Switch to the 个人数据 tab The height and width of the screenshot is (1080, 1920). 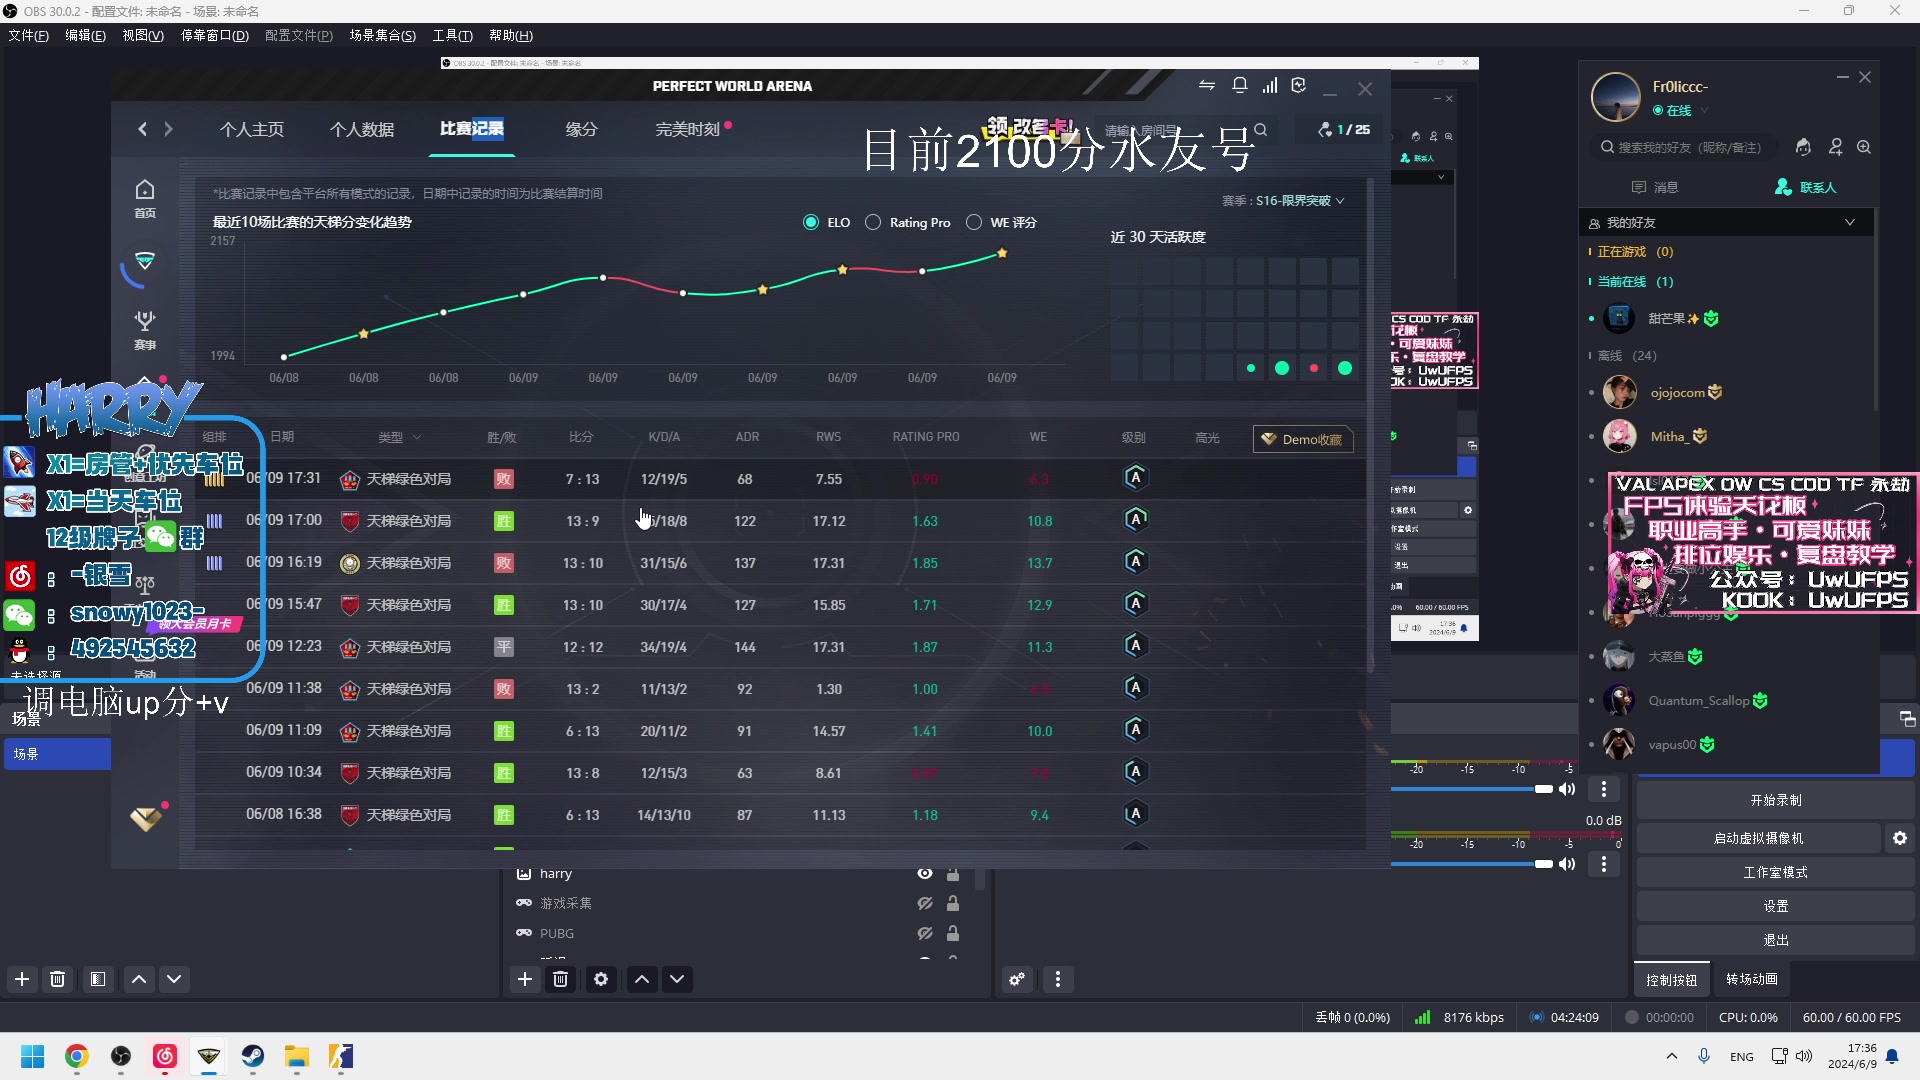[362, 129]
